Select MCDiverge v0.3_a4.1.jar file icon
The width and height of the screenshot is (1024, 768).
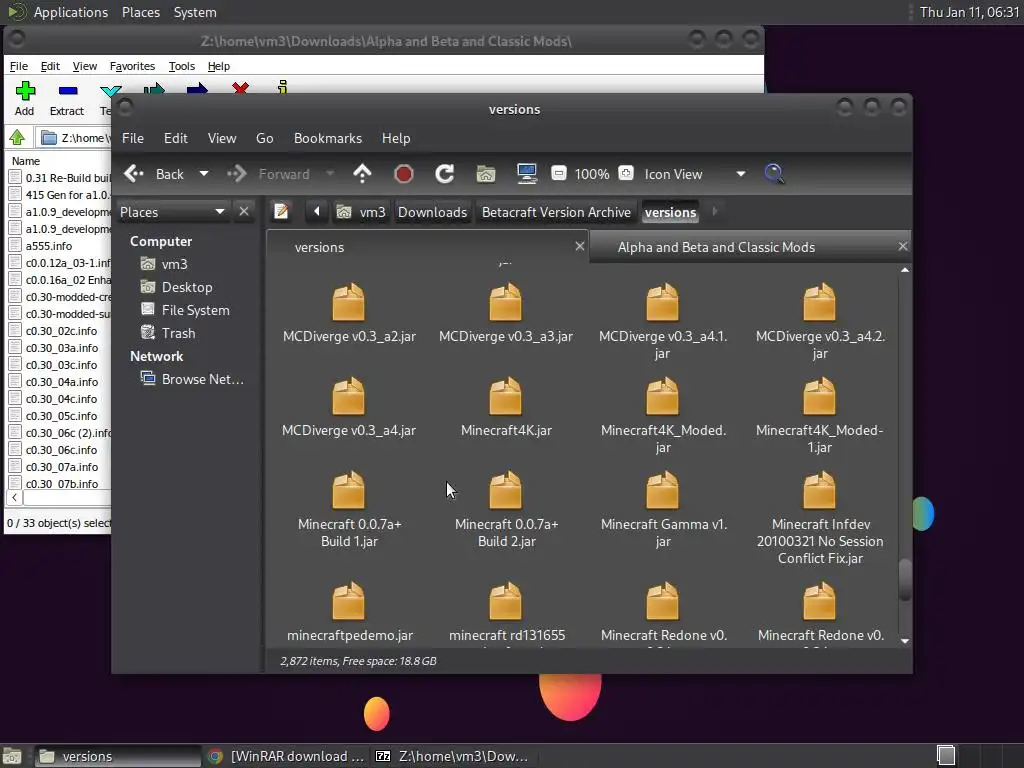click(662, 302)
